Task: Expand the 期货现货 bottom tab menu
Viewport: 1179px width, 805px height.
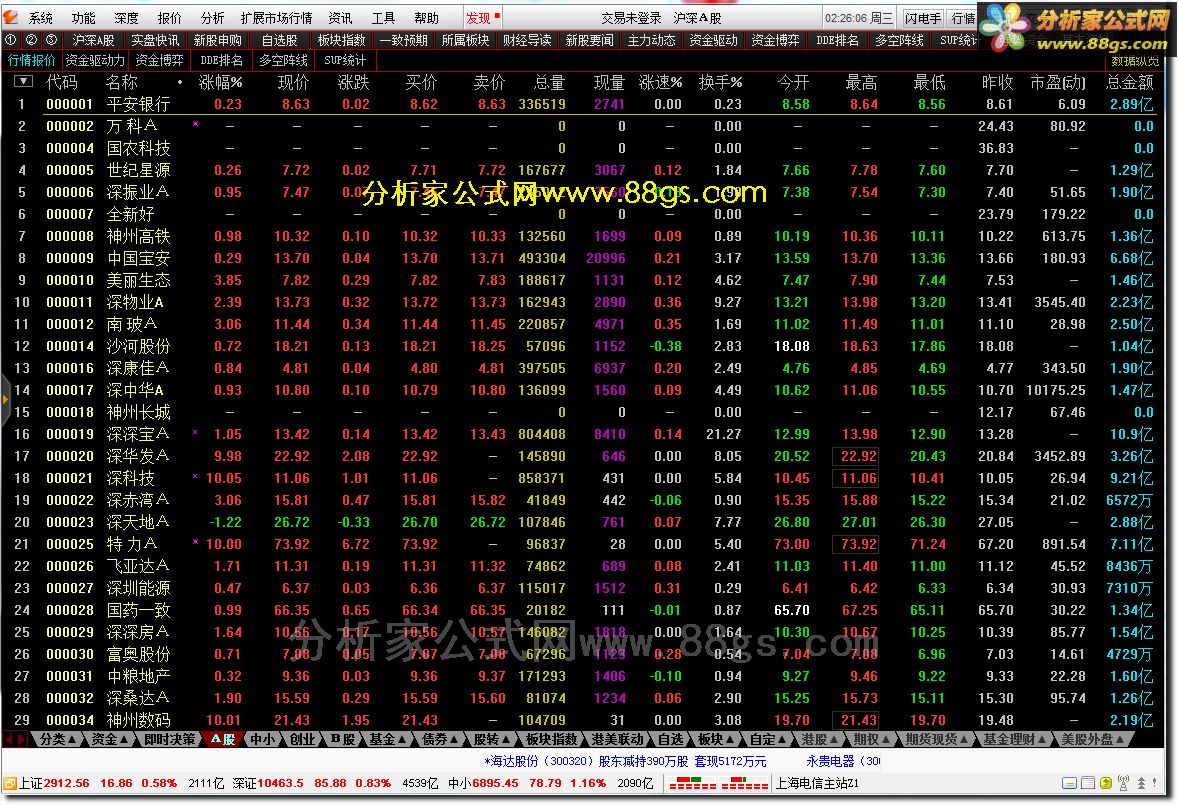Action: tap(937, 740)
